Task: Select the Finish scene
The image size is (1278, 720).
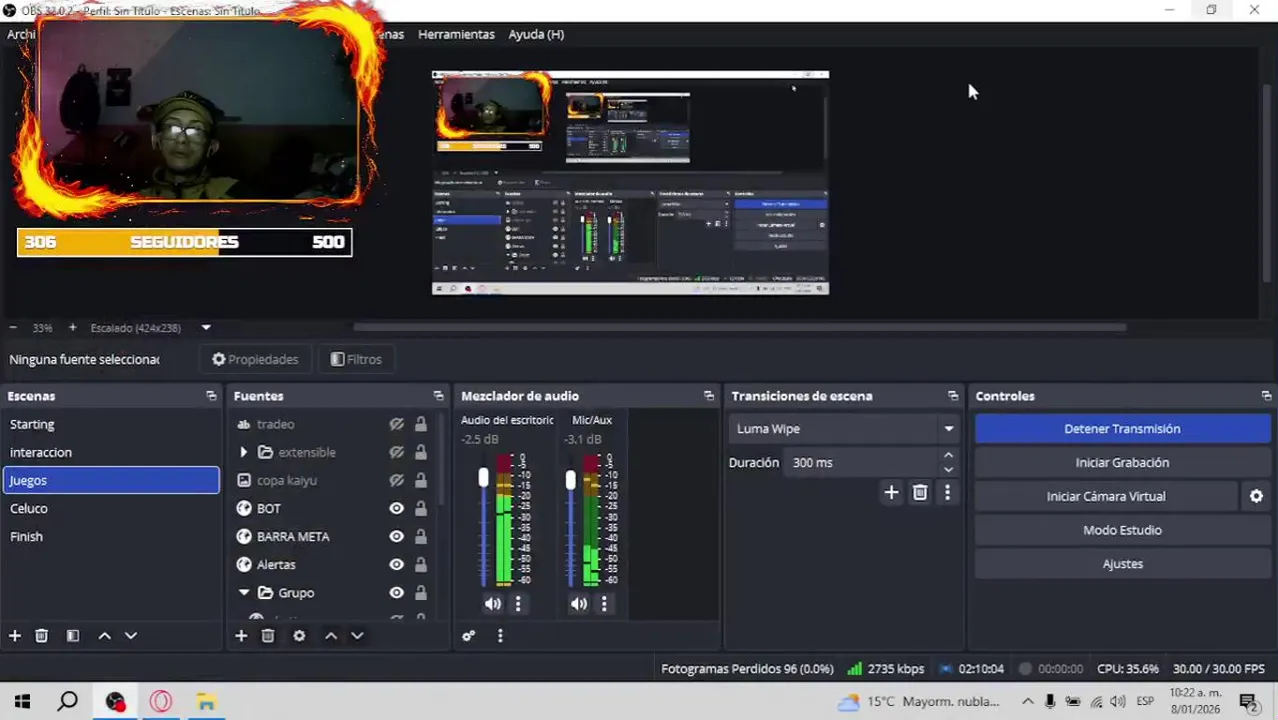Action: click(x=111, y=536)
